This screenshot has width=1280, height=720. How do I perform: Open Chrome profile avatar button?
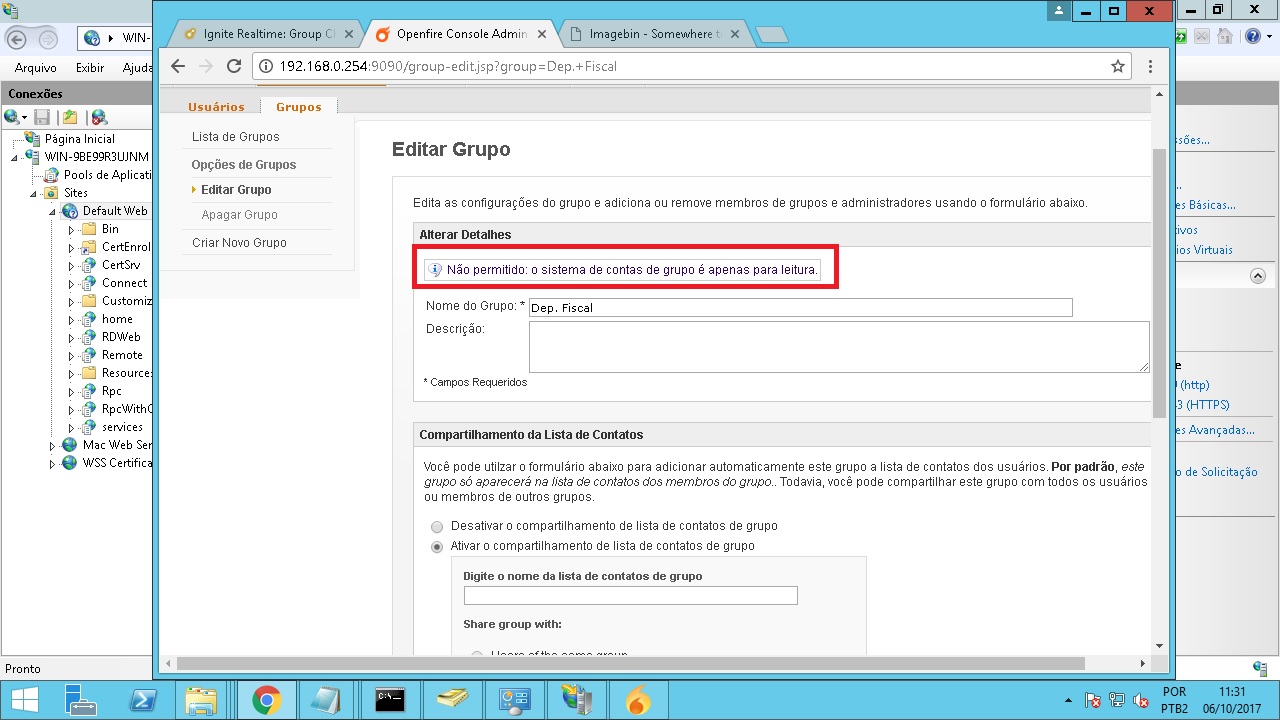tap(1059, 11)
